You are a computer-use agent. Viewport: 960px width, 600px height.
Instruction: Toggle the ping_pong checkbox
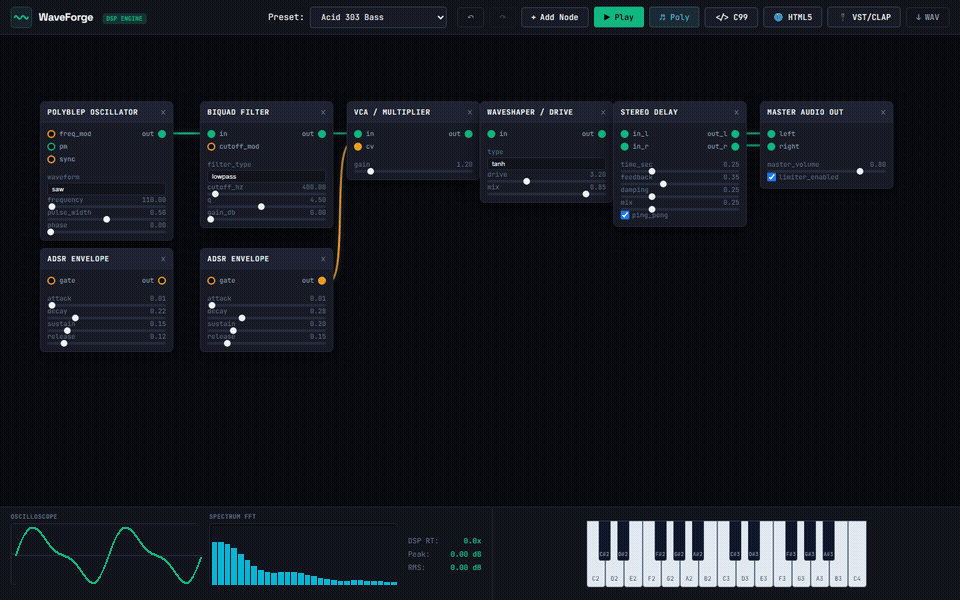(625, 215)
